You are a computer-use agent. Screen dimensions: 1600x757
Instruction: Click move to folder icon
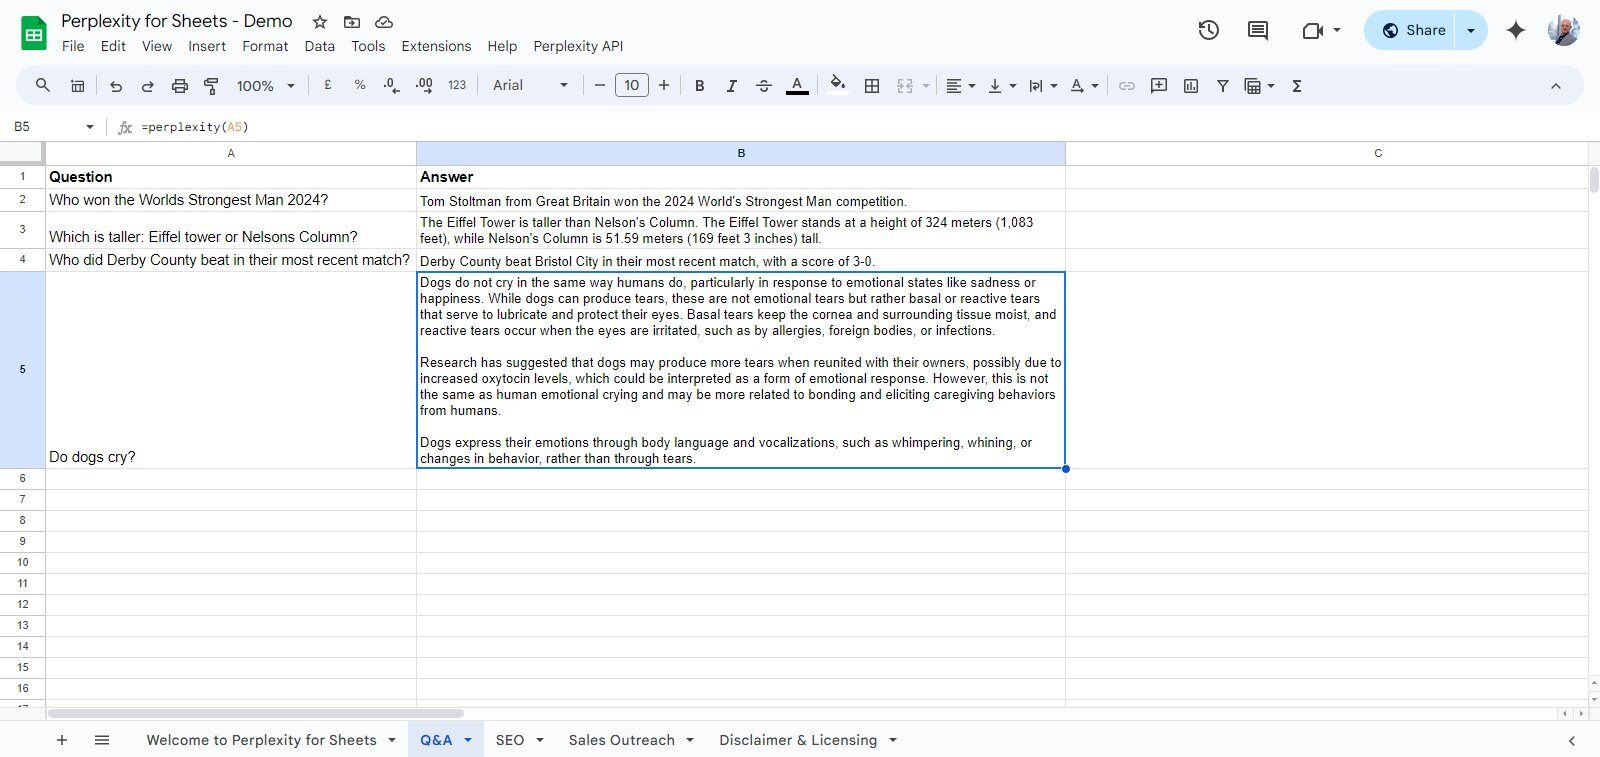pos(352,21)
